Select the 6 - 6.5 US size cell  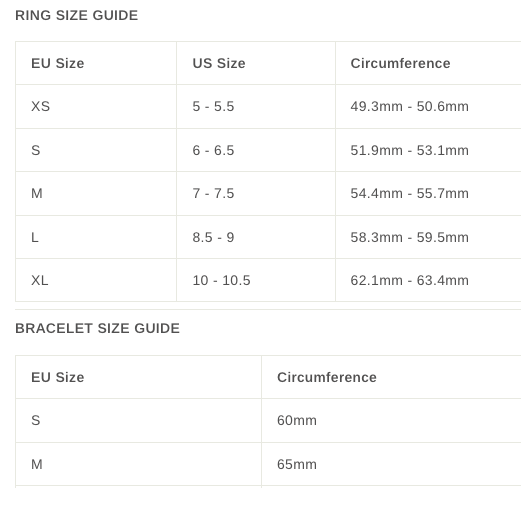point(256,150)
